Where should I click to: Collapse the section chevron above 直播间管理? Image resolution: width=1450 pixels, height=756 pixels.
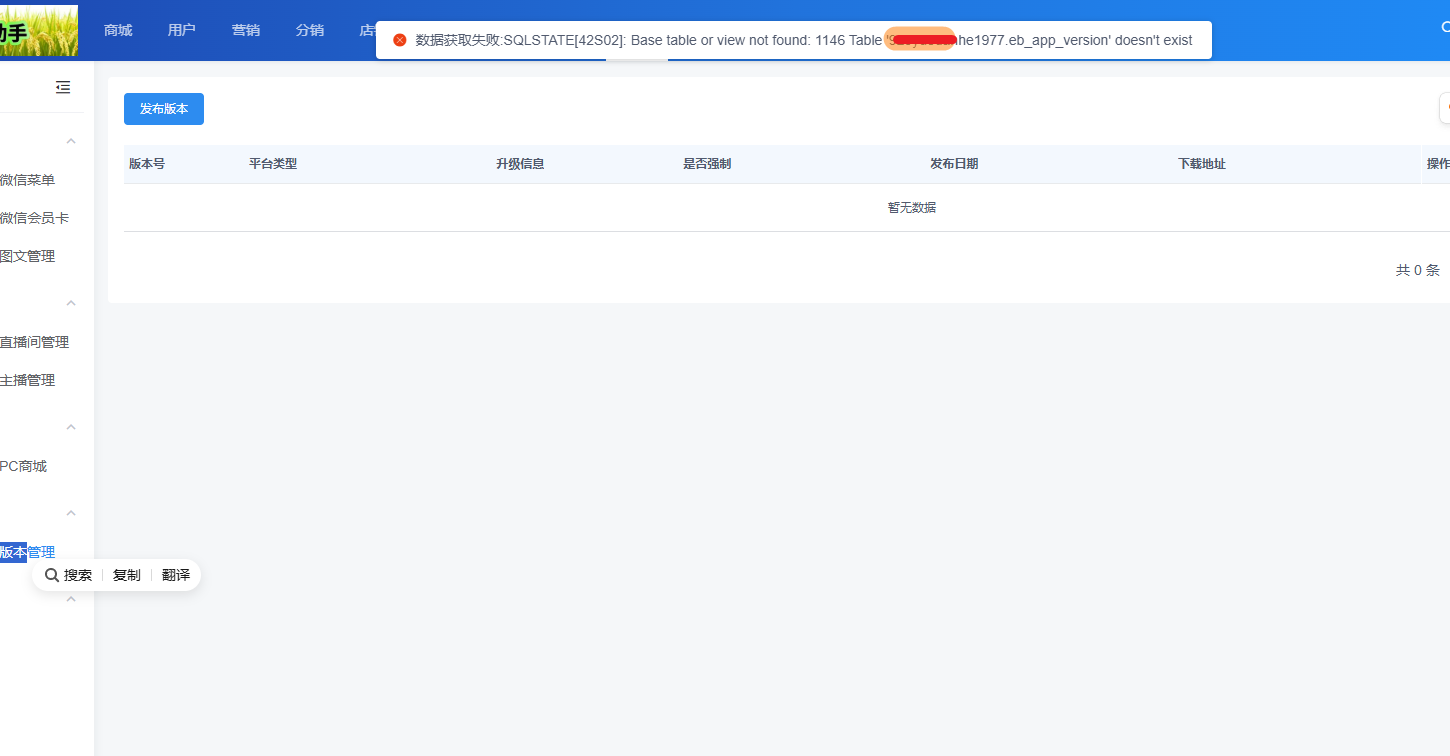pyautogui.click(x=71, y=303)
